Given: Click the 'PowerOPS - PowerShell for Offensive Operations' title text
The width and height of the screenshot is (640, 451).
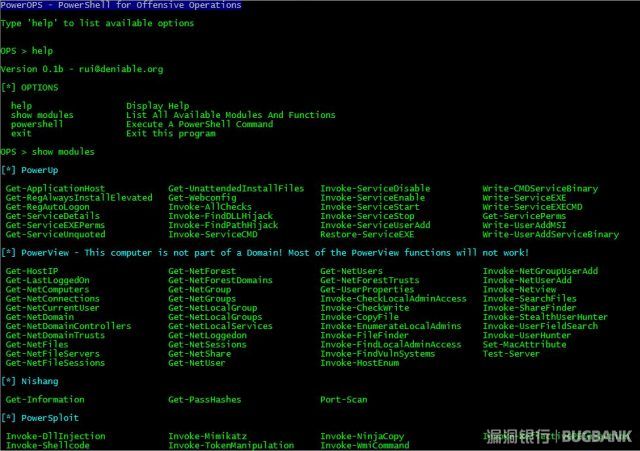Looking at the screenshot, I should (121, 5).
